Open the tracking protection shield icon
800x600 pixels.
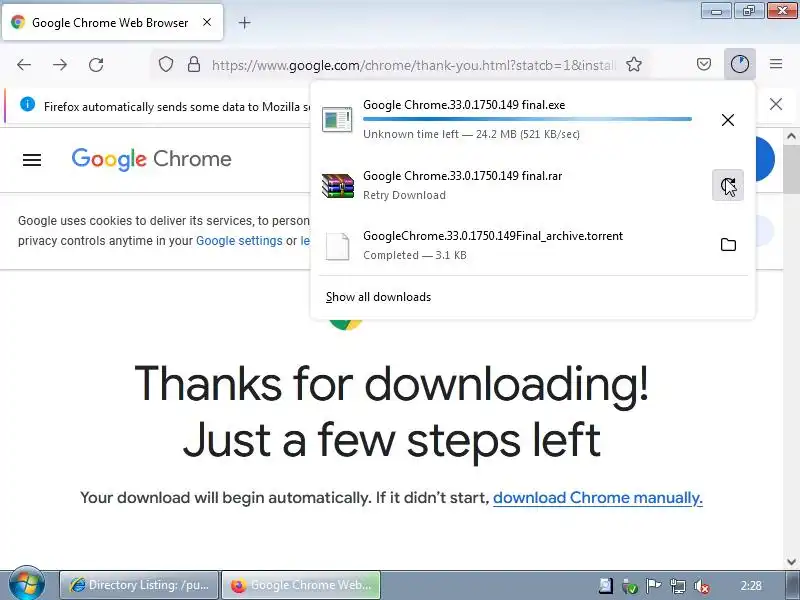click(166, 65)
